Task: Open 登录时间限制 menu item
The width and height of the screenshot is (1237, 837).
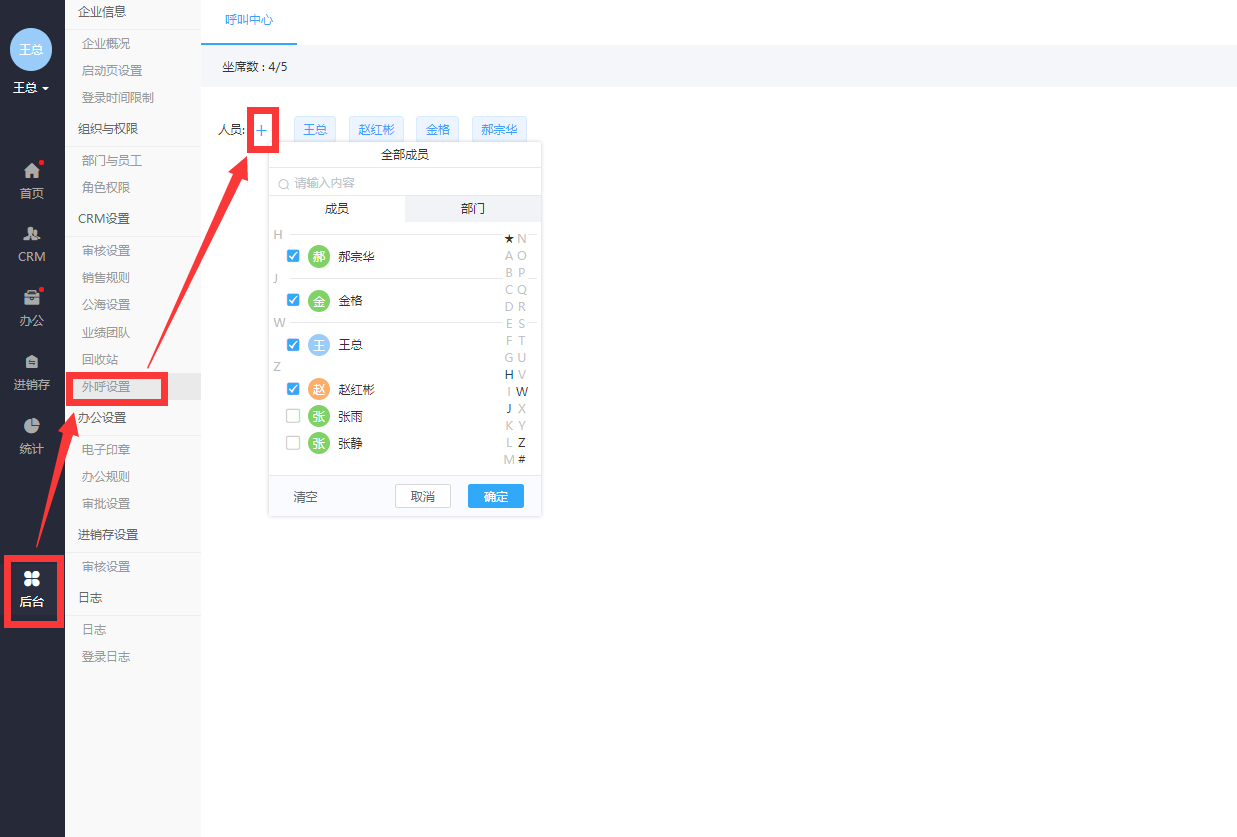Action: tap(118, 98)
